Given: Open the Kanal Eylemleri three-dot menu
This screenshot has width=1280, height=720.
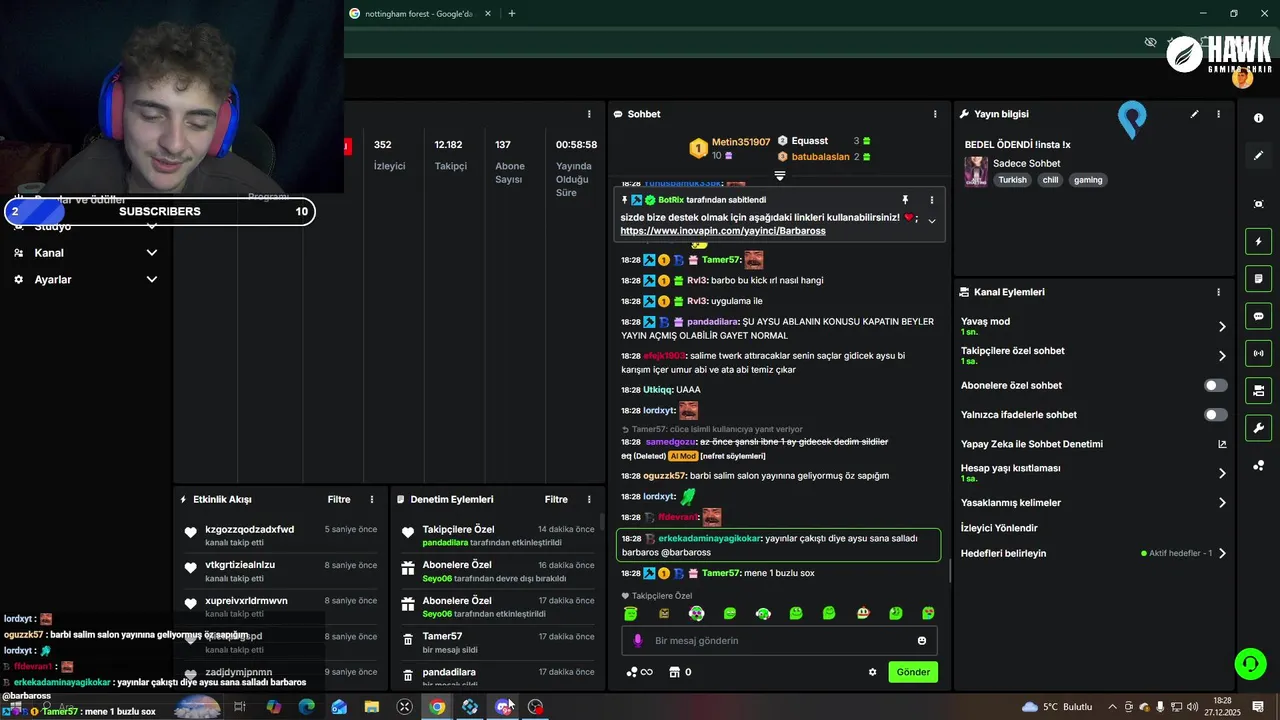Looking at the screenshot, I should click(x=1218, y=292).
